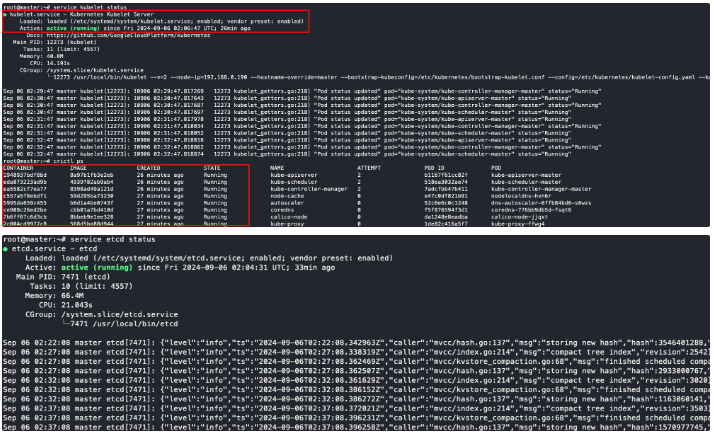Click the CREATED column header
Image resolution: width=714 pixels, height=434 pixels.
(148, 168)
